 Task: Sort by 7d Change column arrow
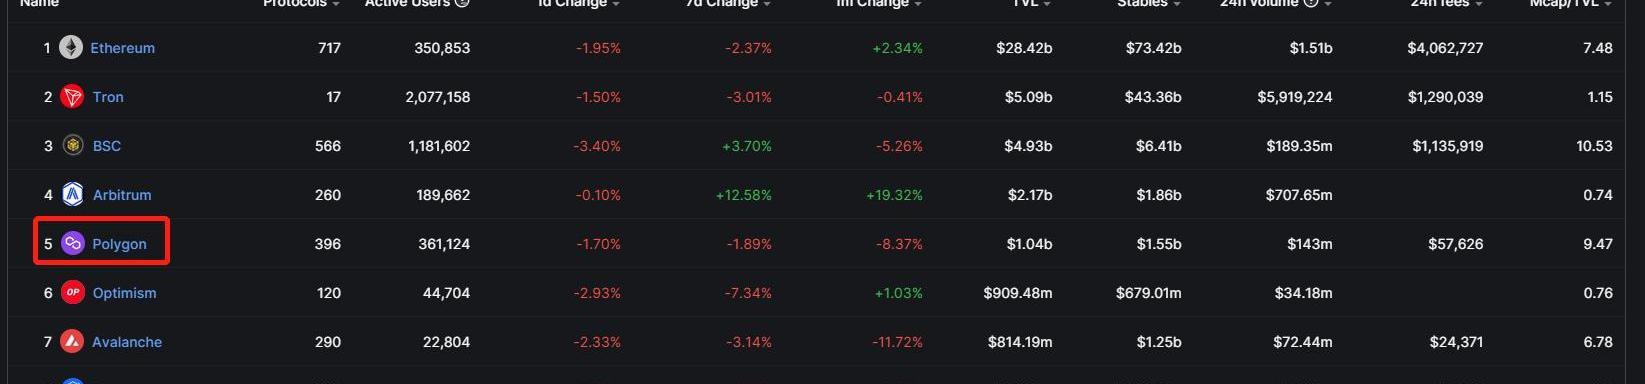[x=767, y=4]
